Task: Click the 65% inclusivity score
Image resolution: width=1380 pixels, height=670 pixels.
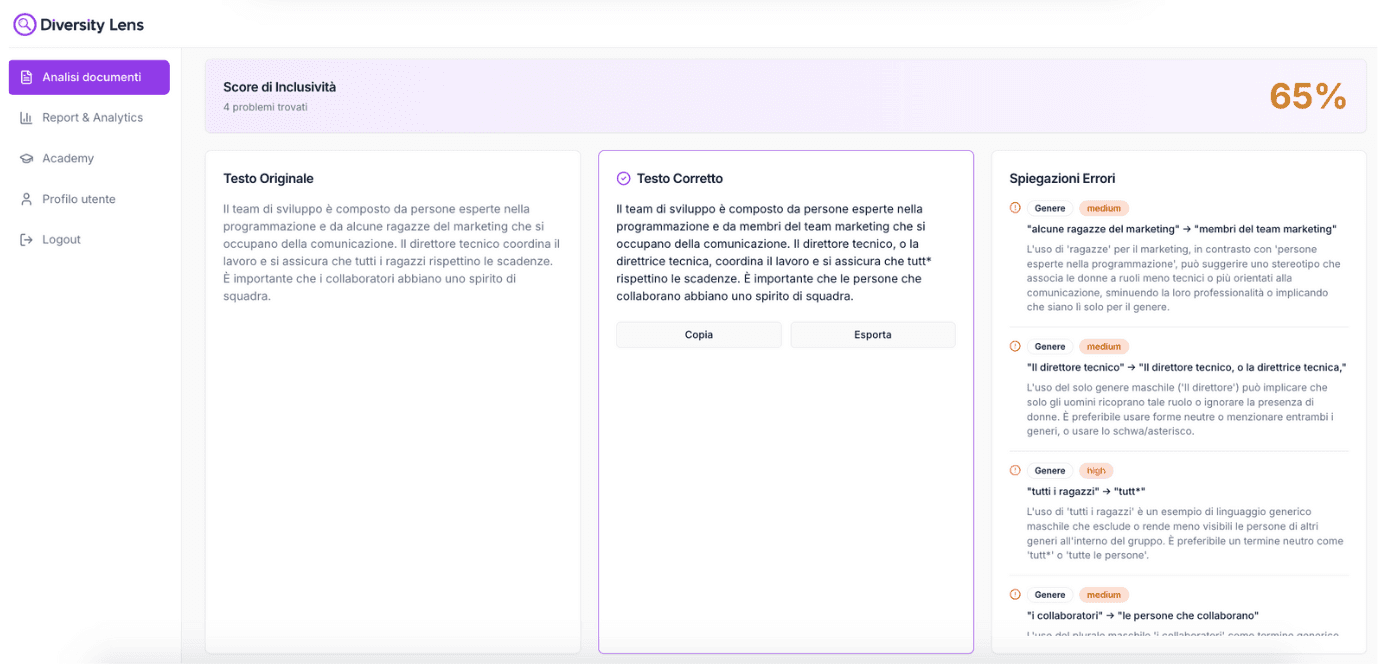Action: click(1308, 96)
